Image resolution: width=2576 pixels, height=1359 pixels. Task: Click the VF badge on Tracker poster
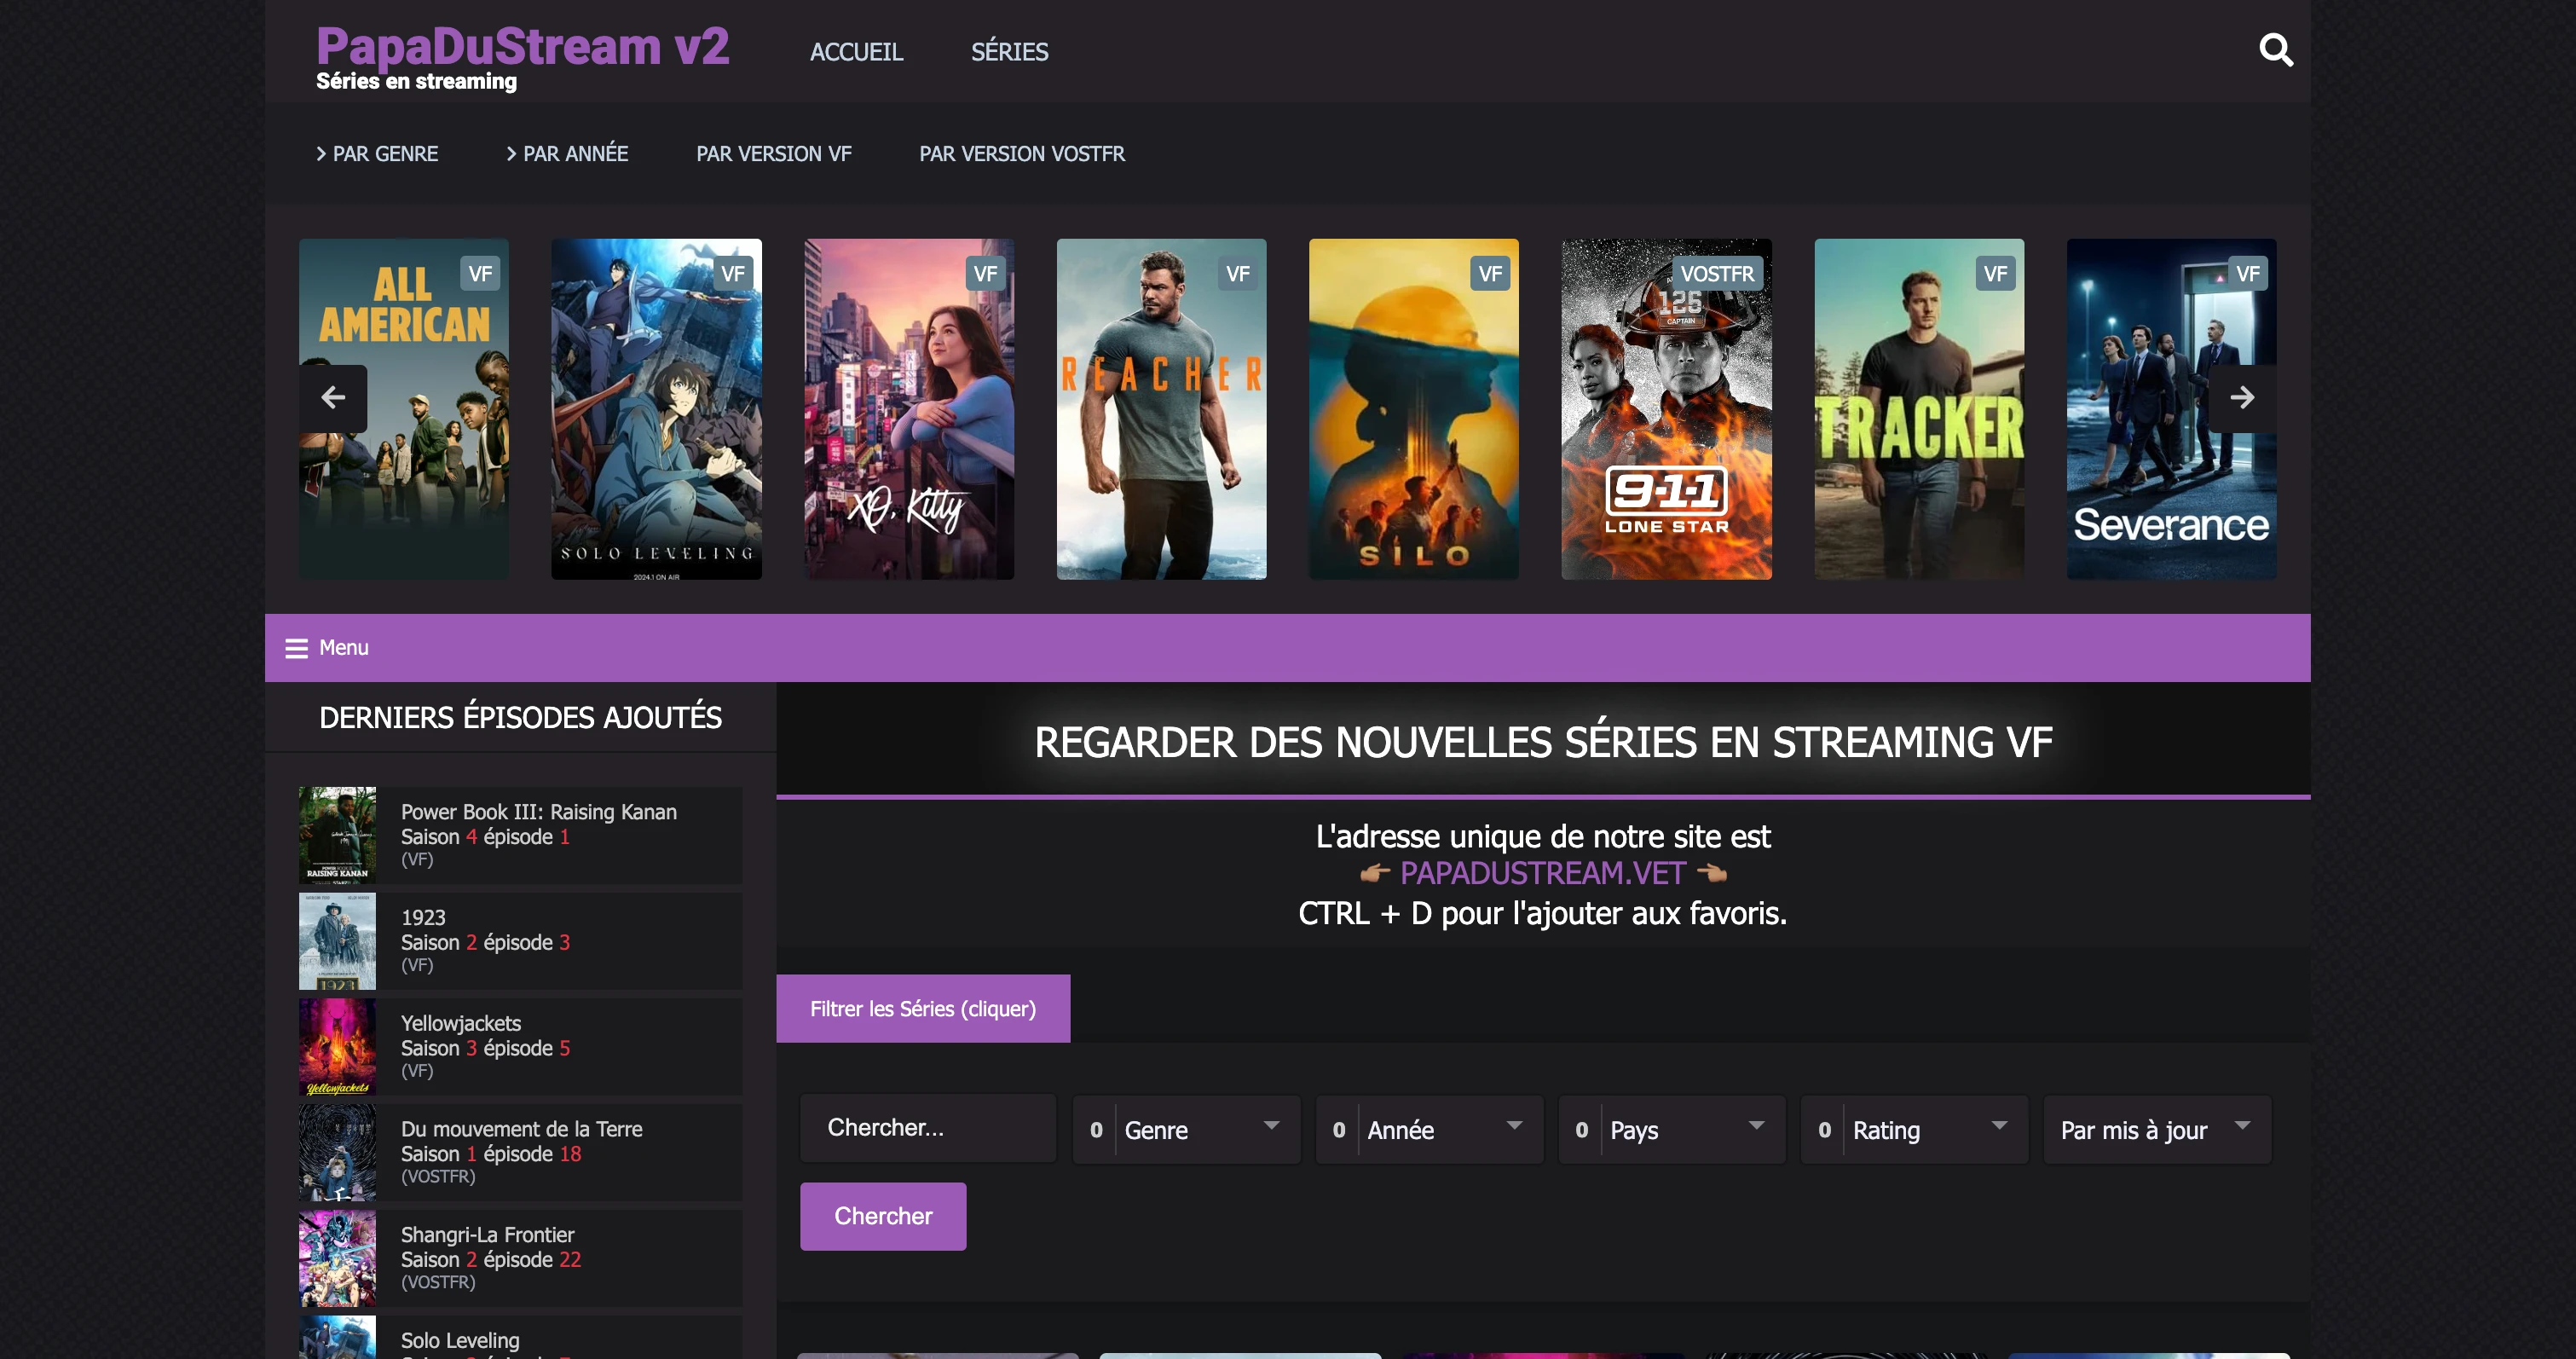(1995, 274)
